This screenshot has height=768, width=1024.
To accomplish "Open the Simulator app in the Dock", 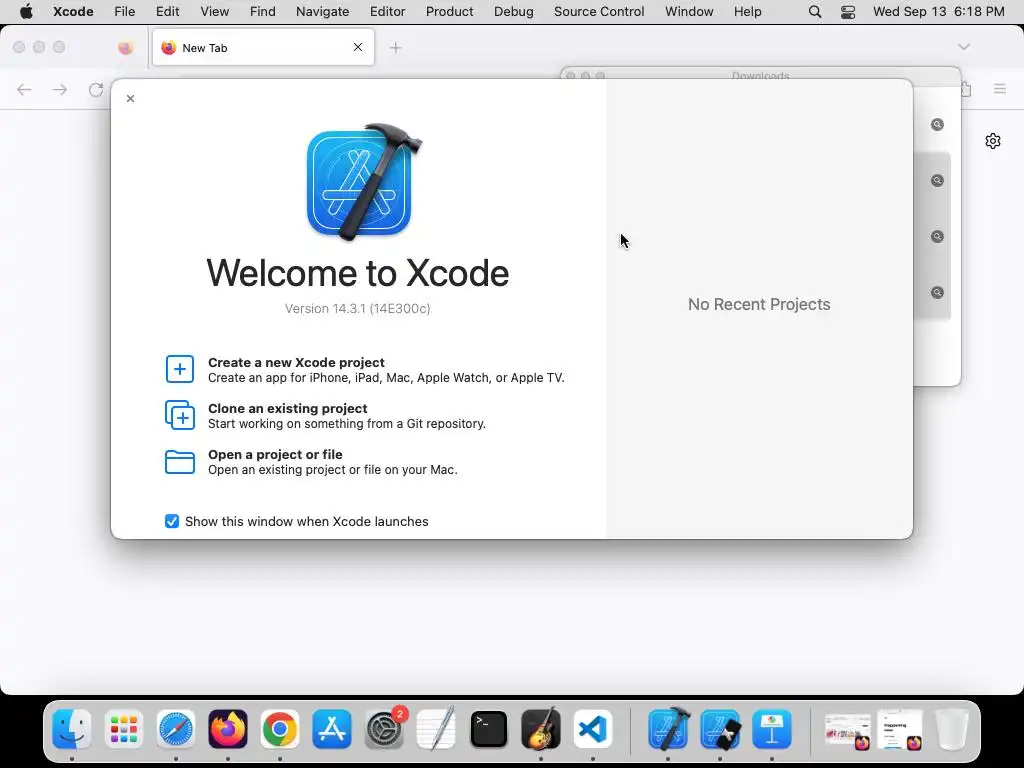I will pos(720,729).
